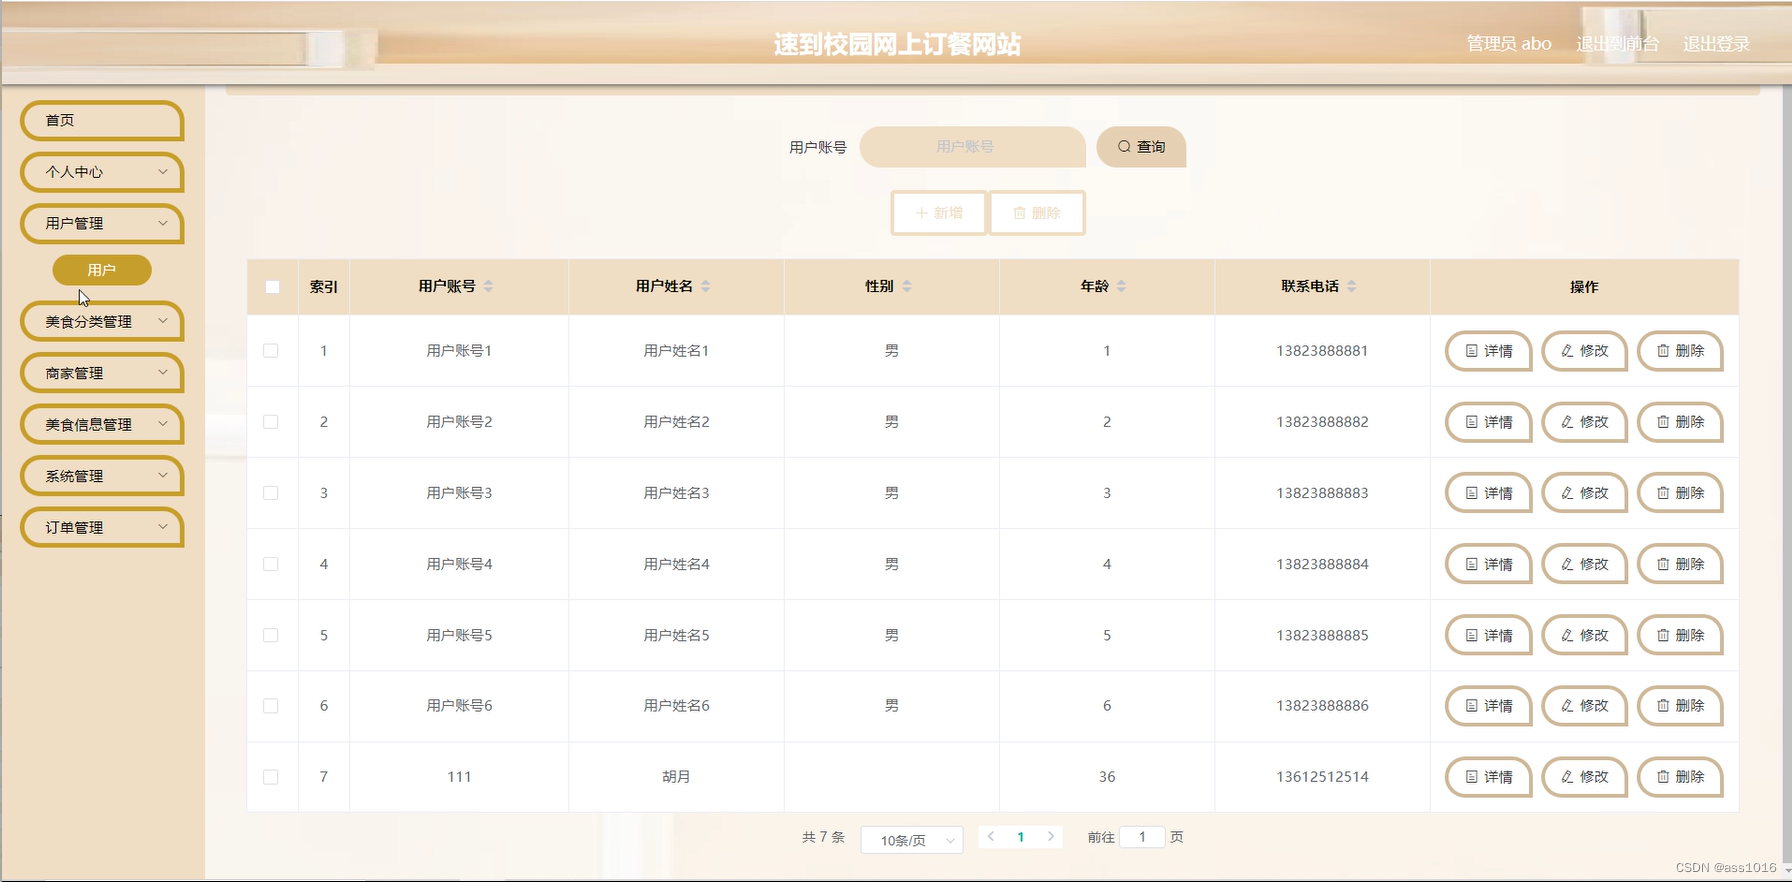This screenshot has width=1792, height=882.
Task: Delete the 胡月 row
Action: [1680, 777]
